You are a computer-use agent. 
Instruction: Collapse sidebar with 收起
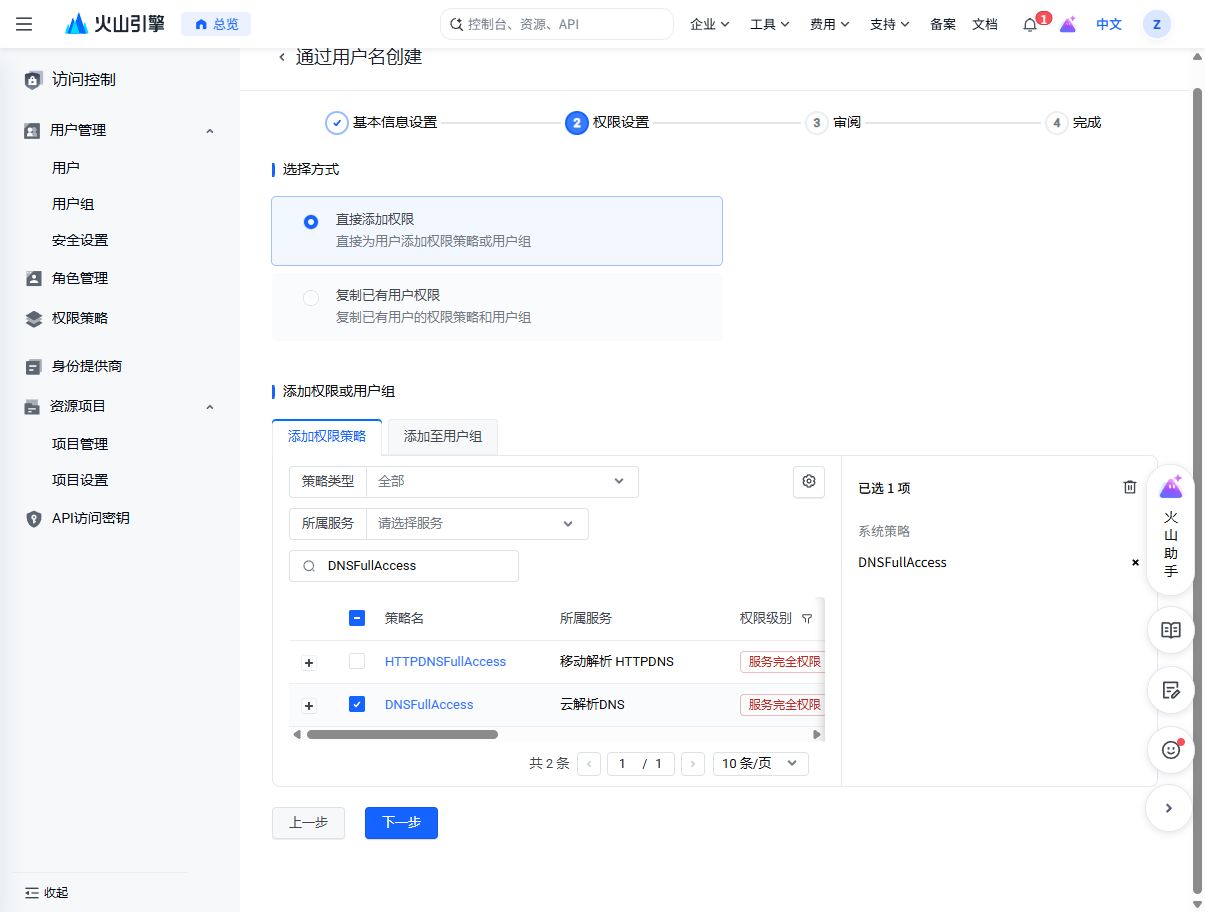pyautogui.click(x=47, y=892)
